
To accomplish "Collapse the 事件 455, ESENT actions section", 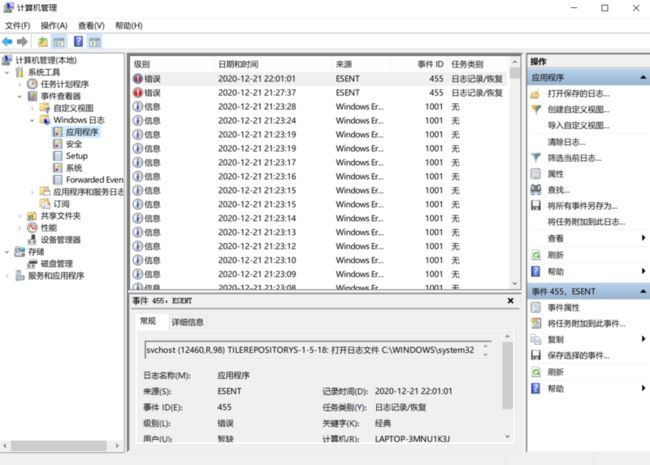I will (643, 292).
